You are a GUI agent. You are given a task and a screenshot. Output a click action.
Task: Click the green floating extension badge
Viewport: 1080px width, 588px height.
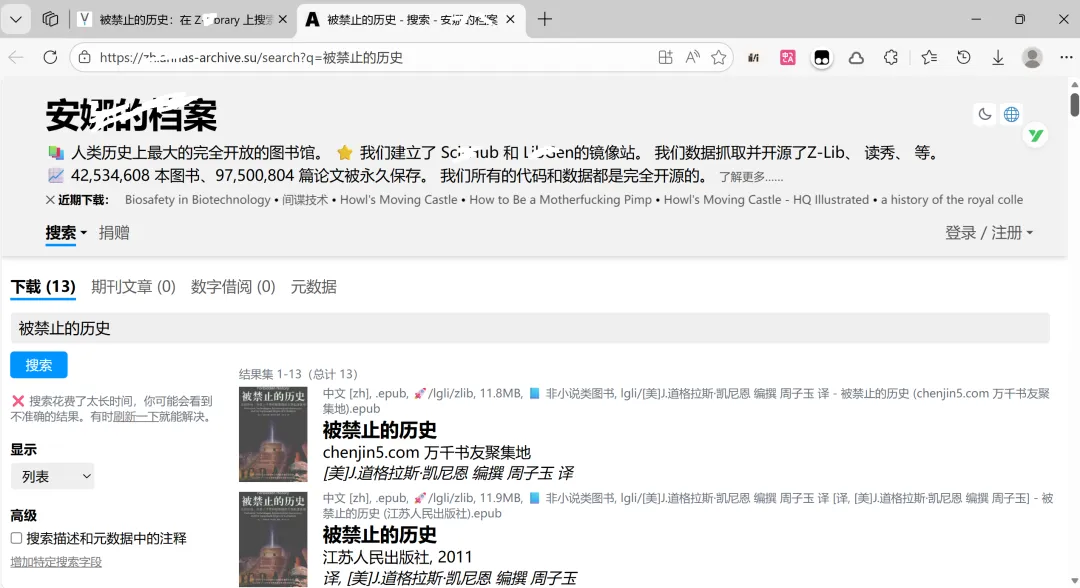[1035, 136]
